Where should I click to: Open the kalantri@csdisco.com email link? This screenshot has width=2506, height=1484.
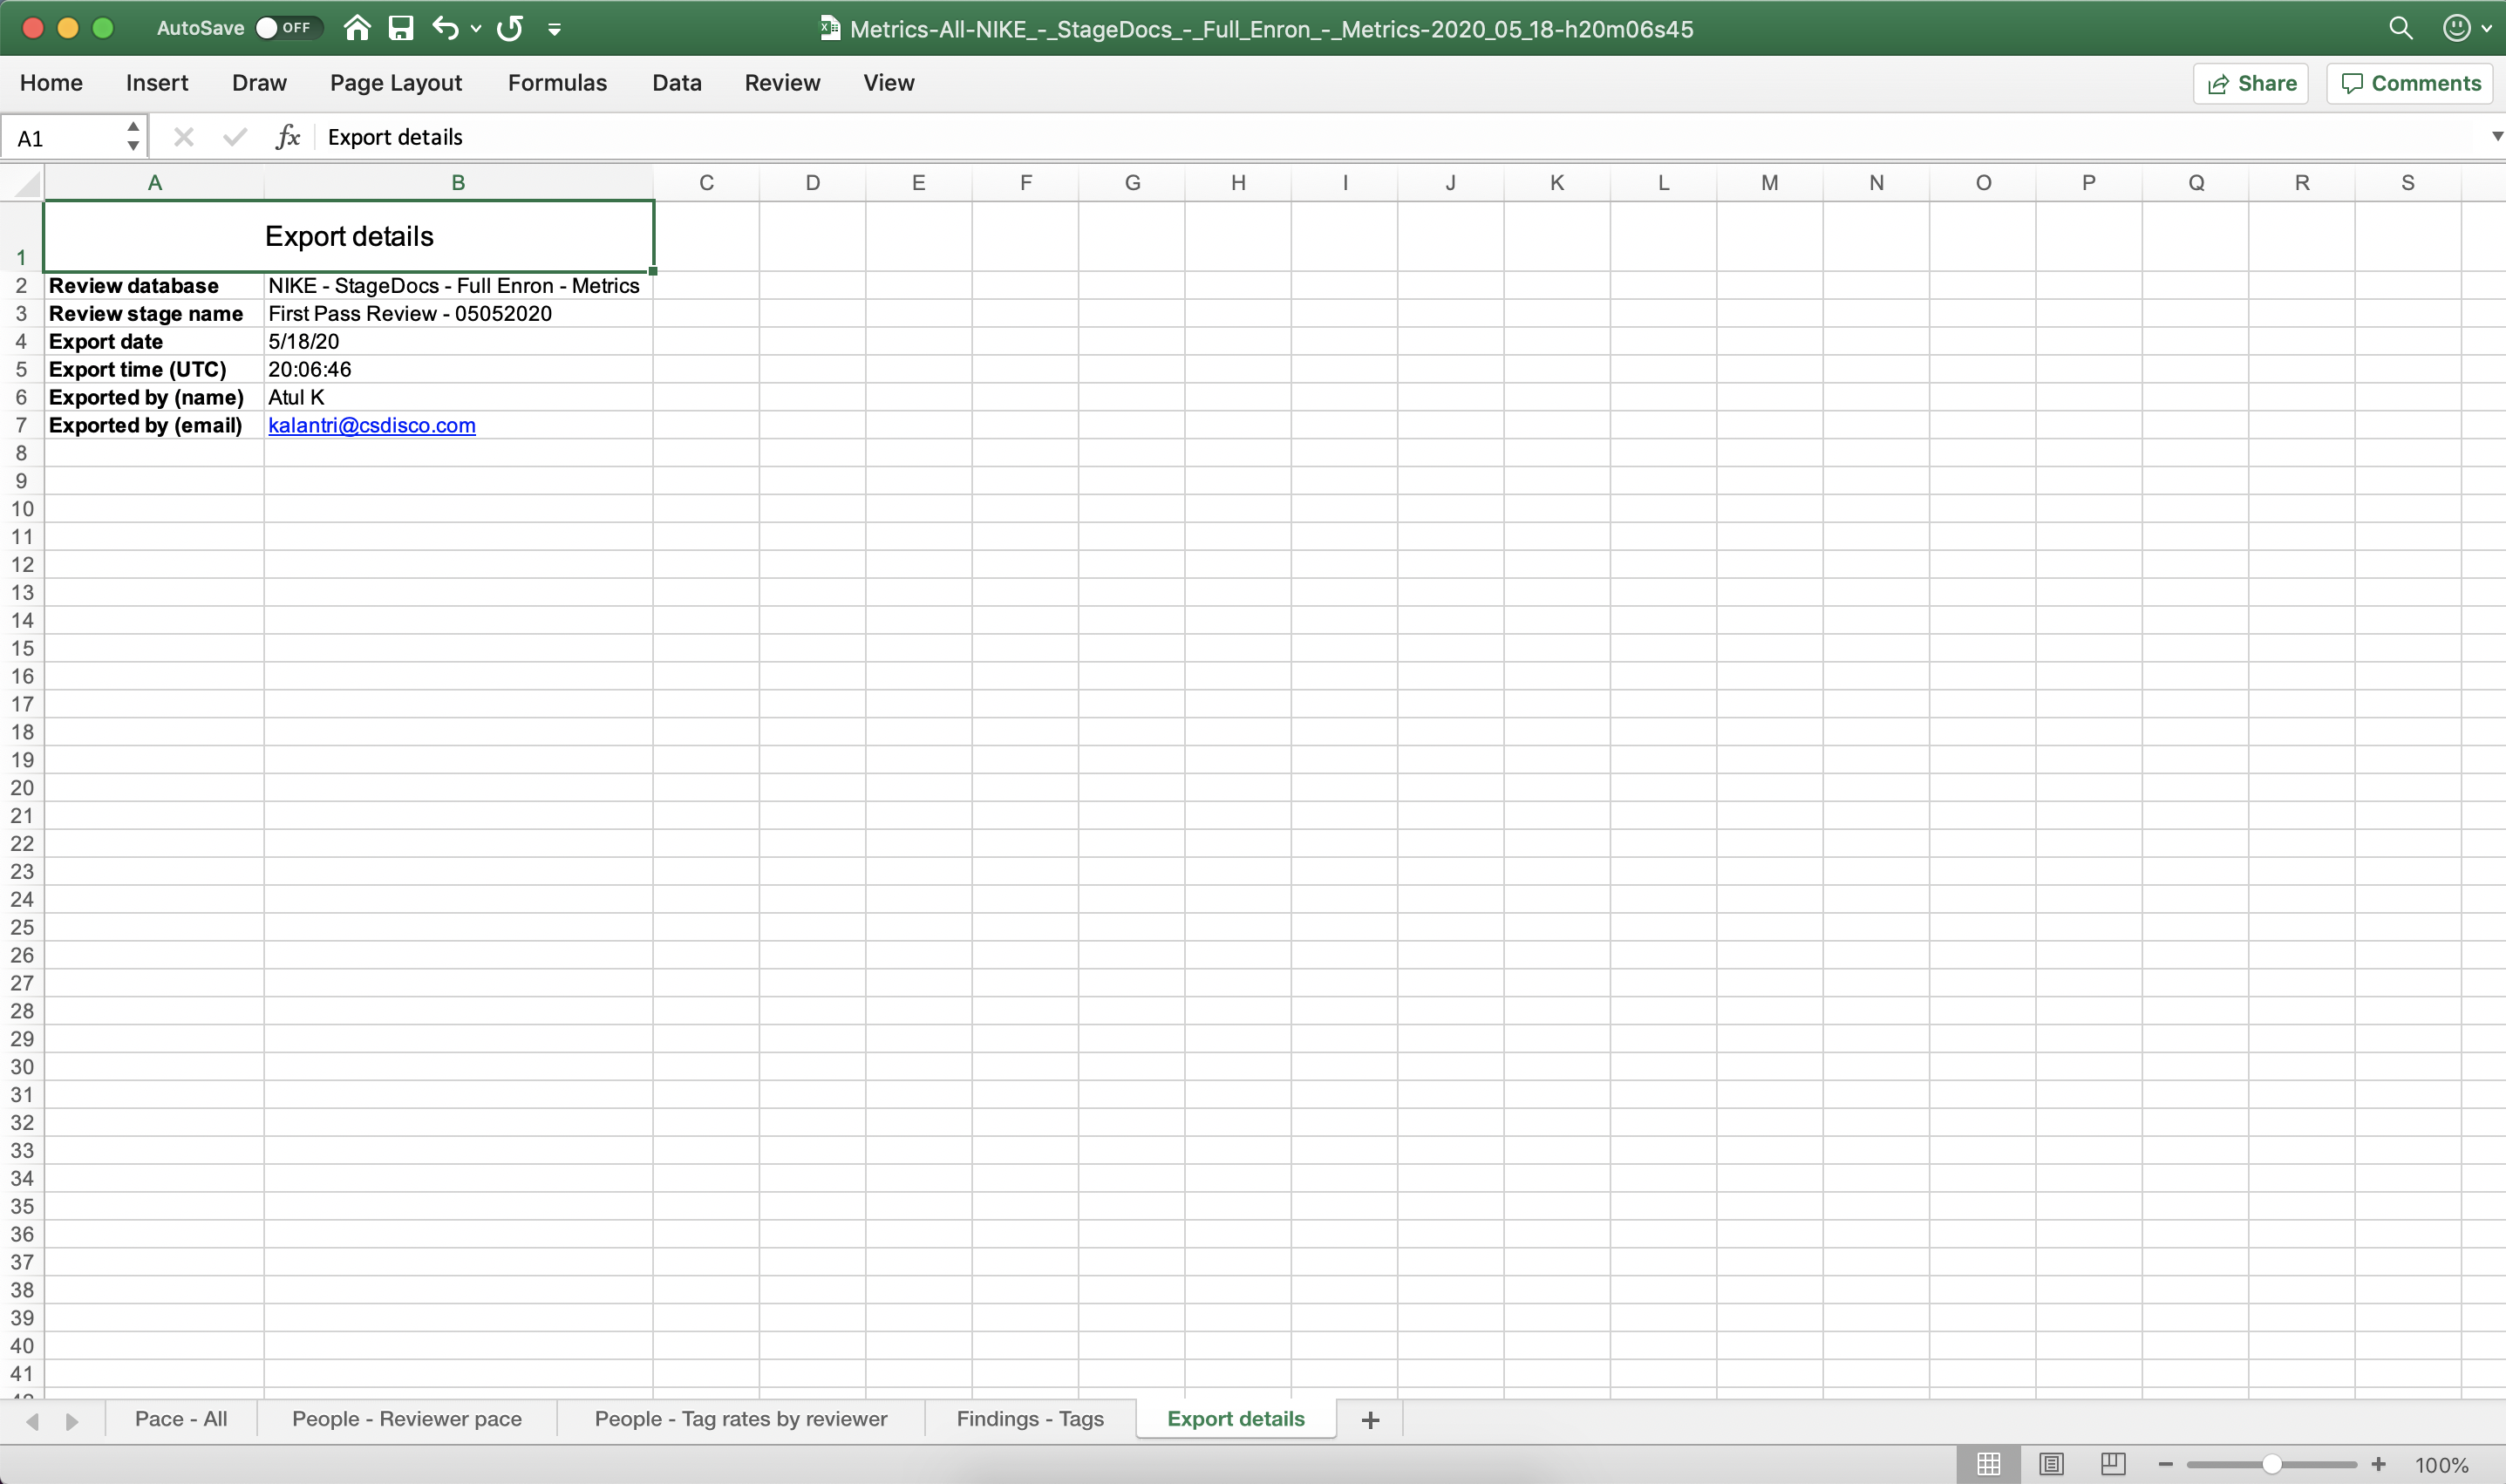pos(372,425)
